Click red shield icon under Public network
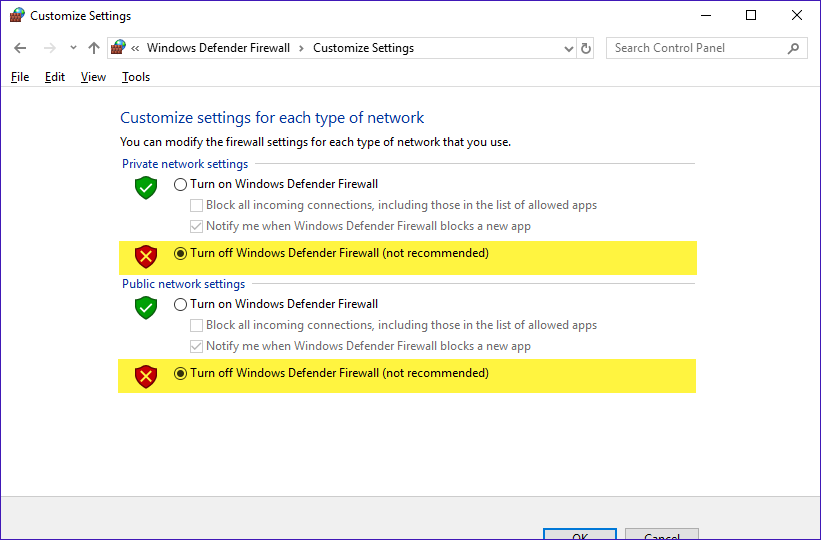This screenshot has width=821, height=540. point(146,377)
